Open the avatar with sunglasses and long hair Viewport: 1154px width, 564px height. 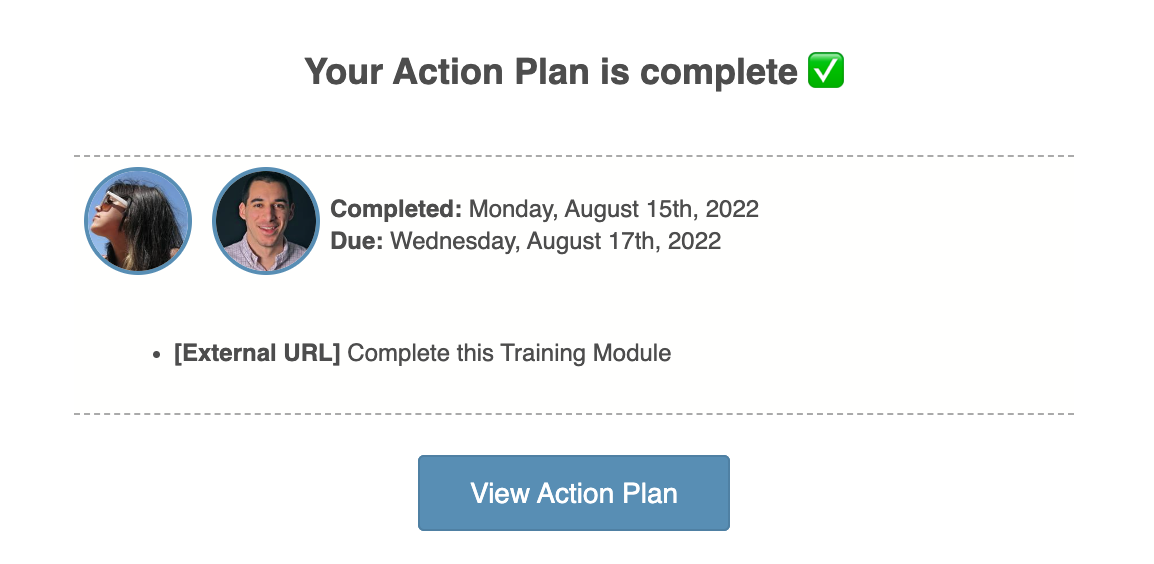click(x=137, y=221)
